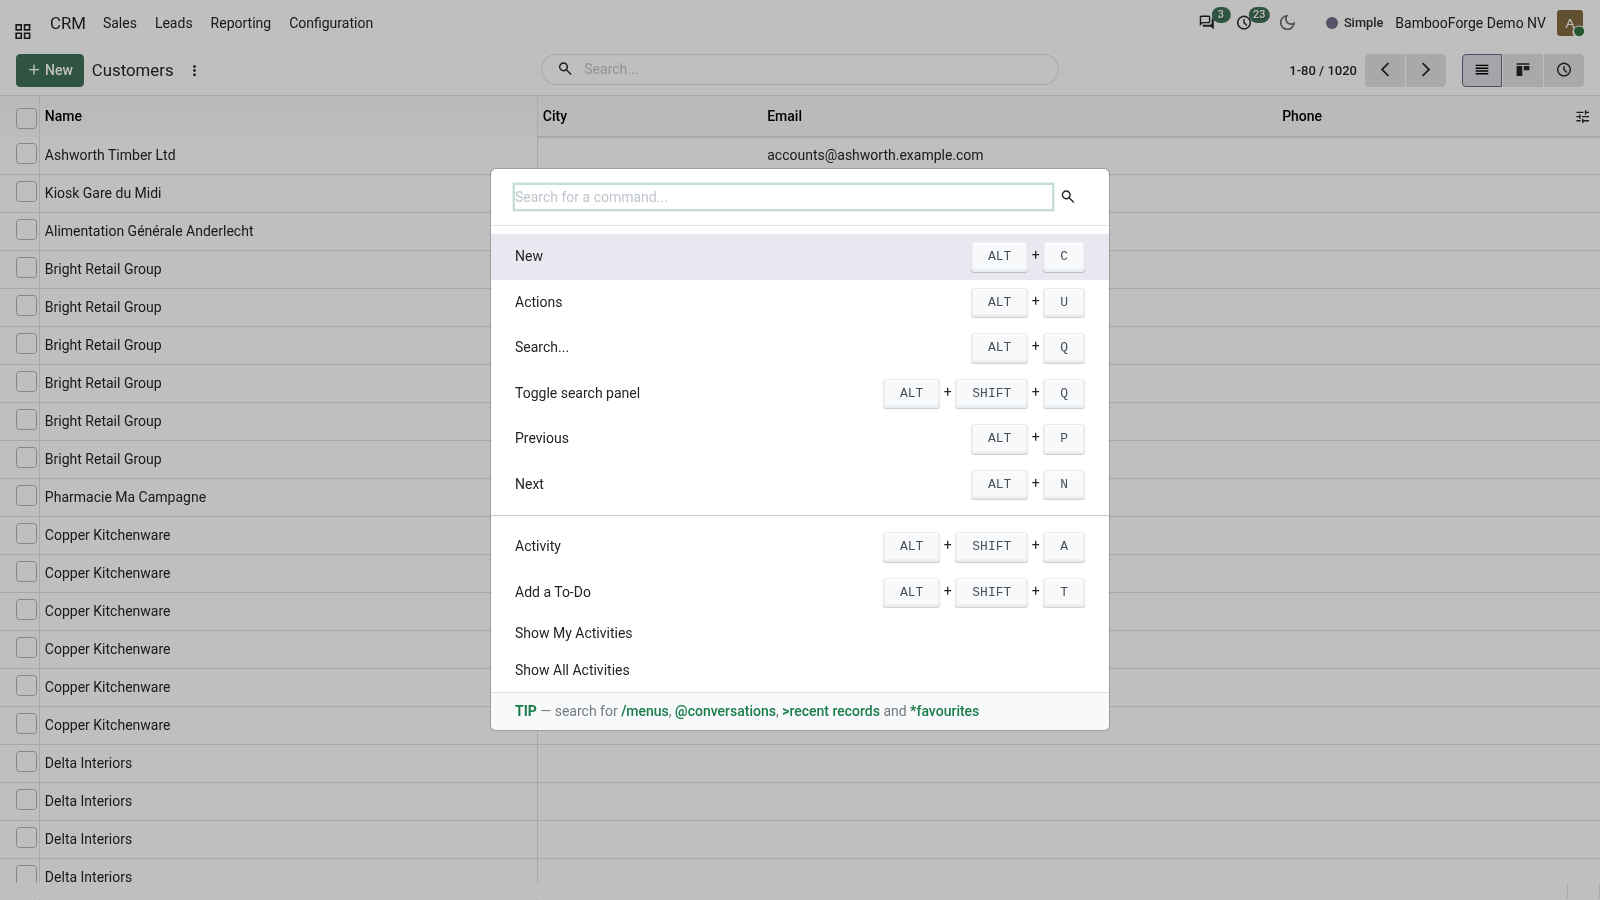Go to the next page of customers
This screenshot has height=900, width=1600.
[1426, 70]
